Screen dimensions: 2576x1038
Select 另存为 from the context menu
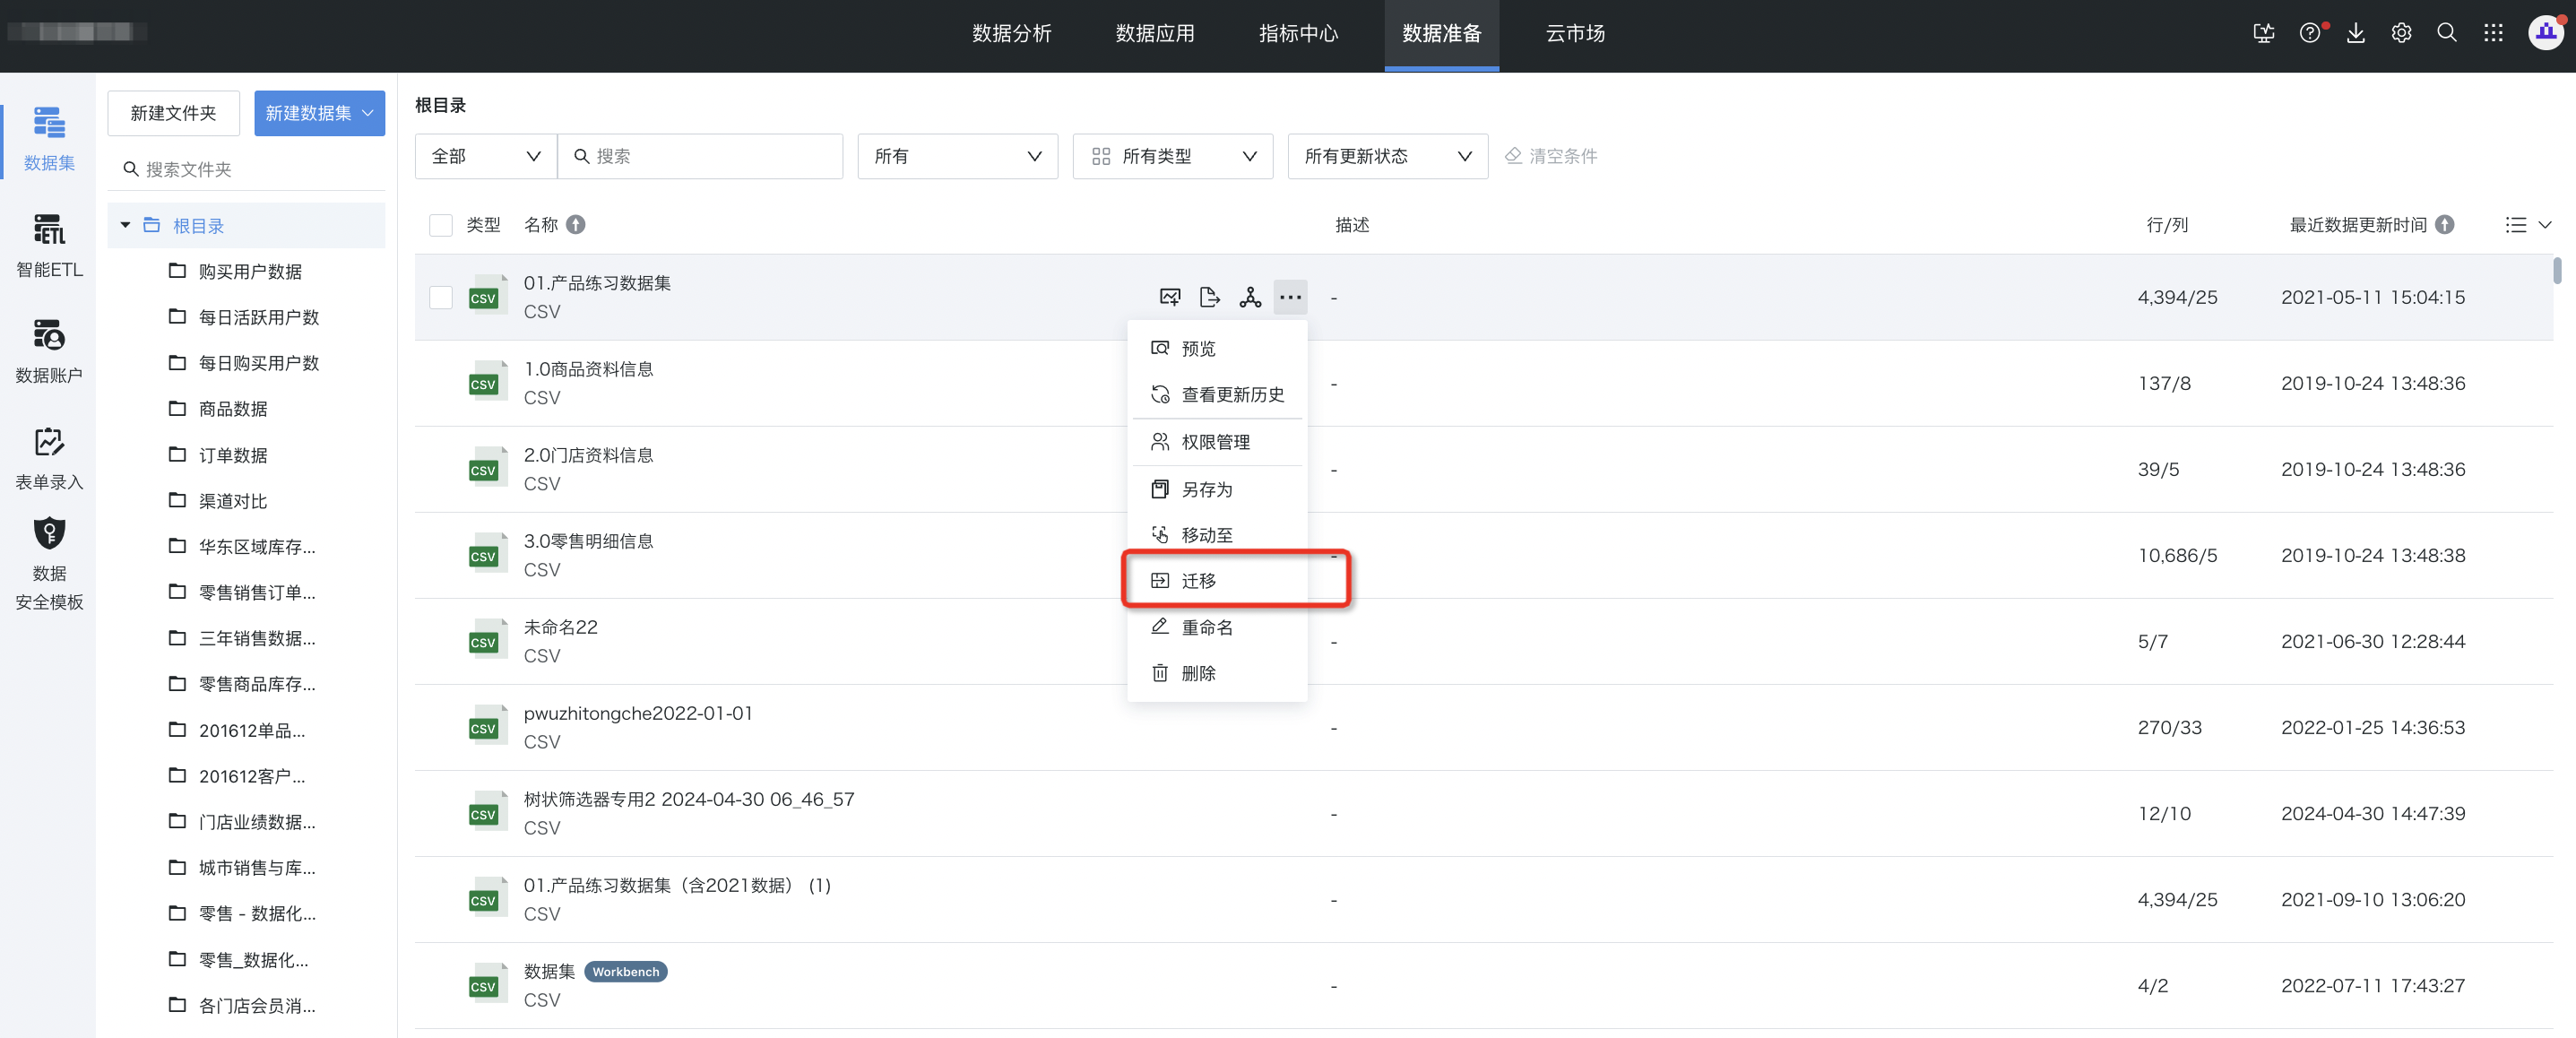pyautogui.click(x=1216, y=489)
